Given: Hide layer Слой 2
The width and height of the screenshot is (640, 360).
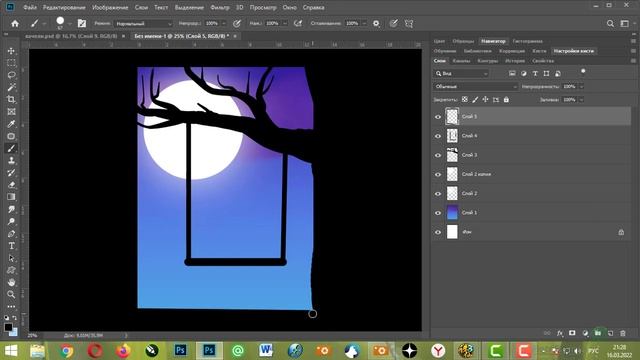Looking at the screenshot, I should click(x=438, y=193).
